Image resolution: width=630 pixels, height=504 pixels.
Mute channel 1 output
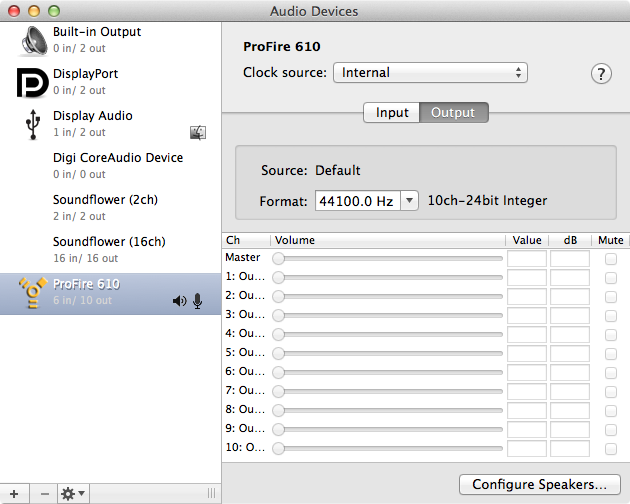[611, 278]
